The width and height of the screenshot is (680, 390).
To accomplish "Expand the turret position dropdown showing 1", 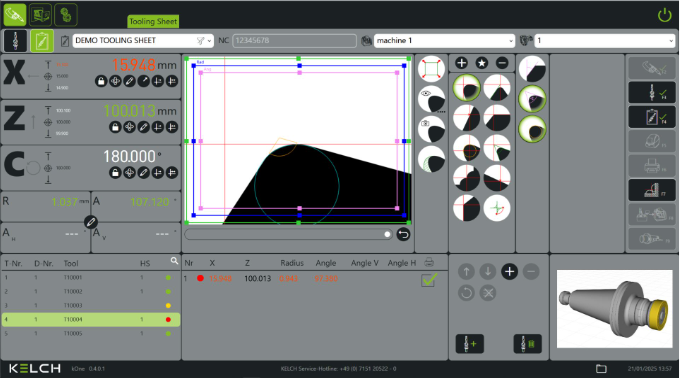I will [x=605, y=40].
